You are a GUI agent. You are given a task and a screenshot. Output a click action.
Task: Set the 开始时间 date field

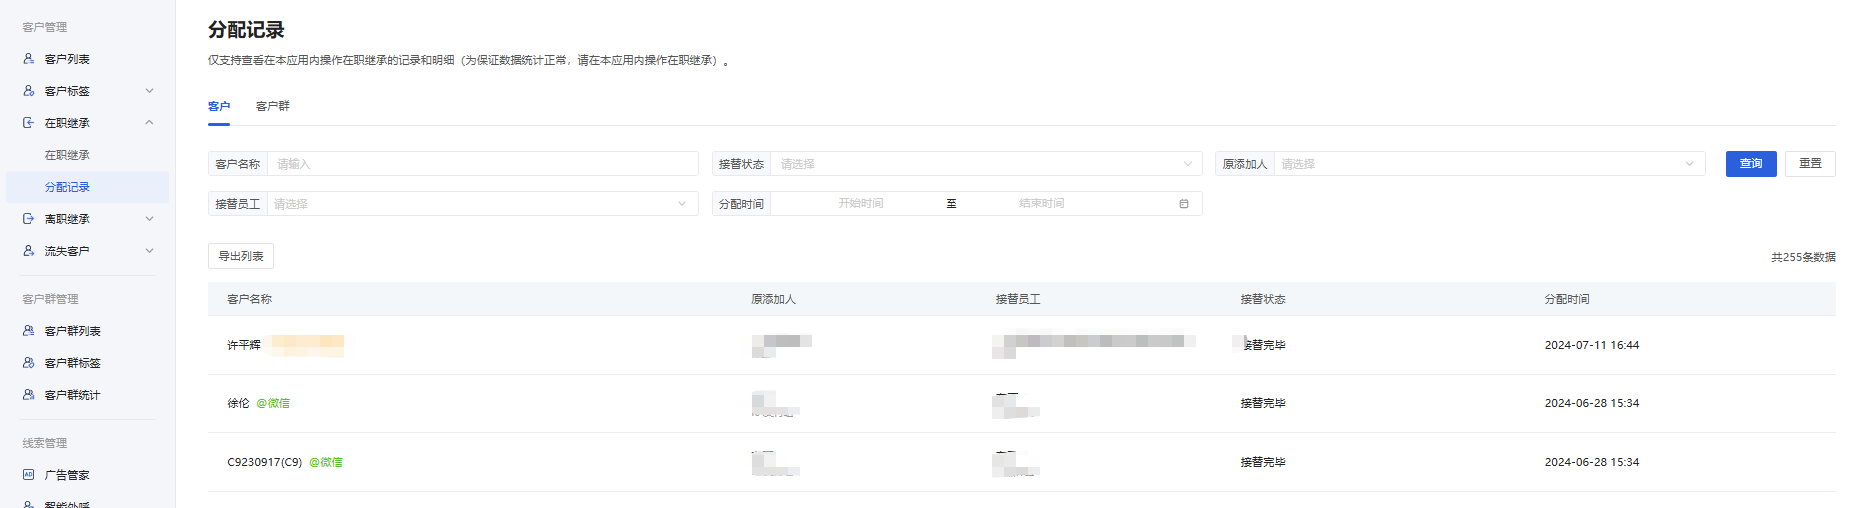(861, 203)
